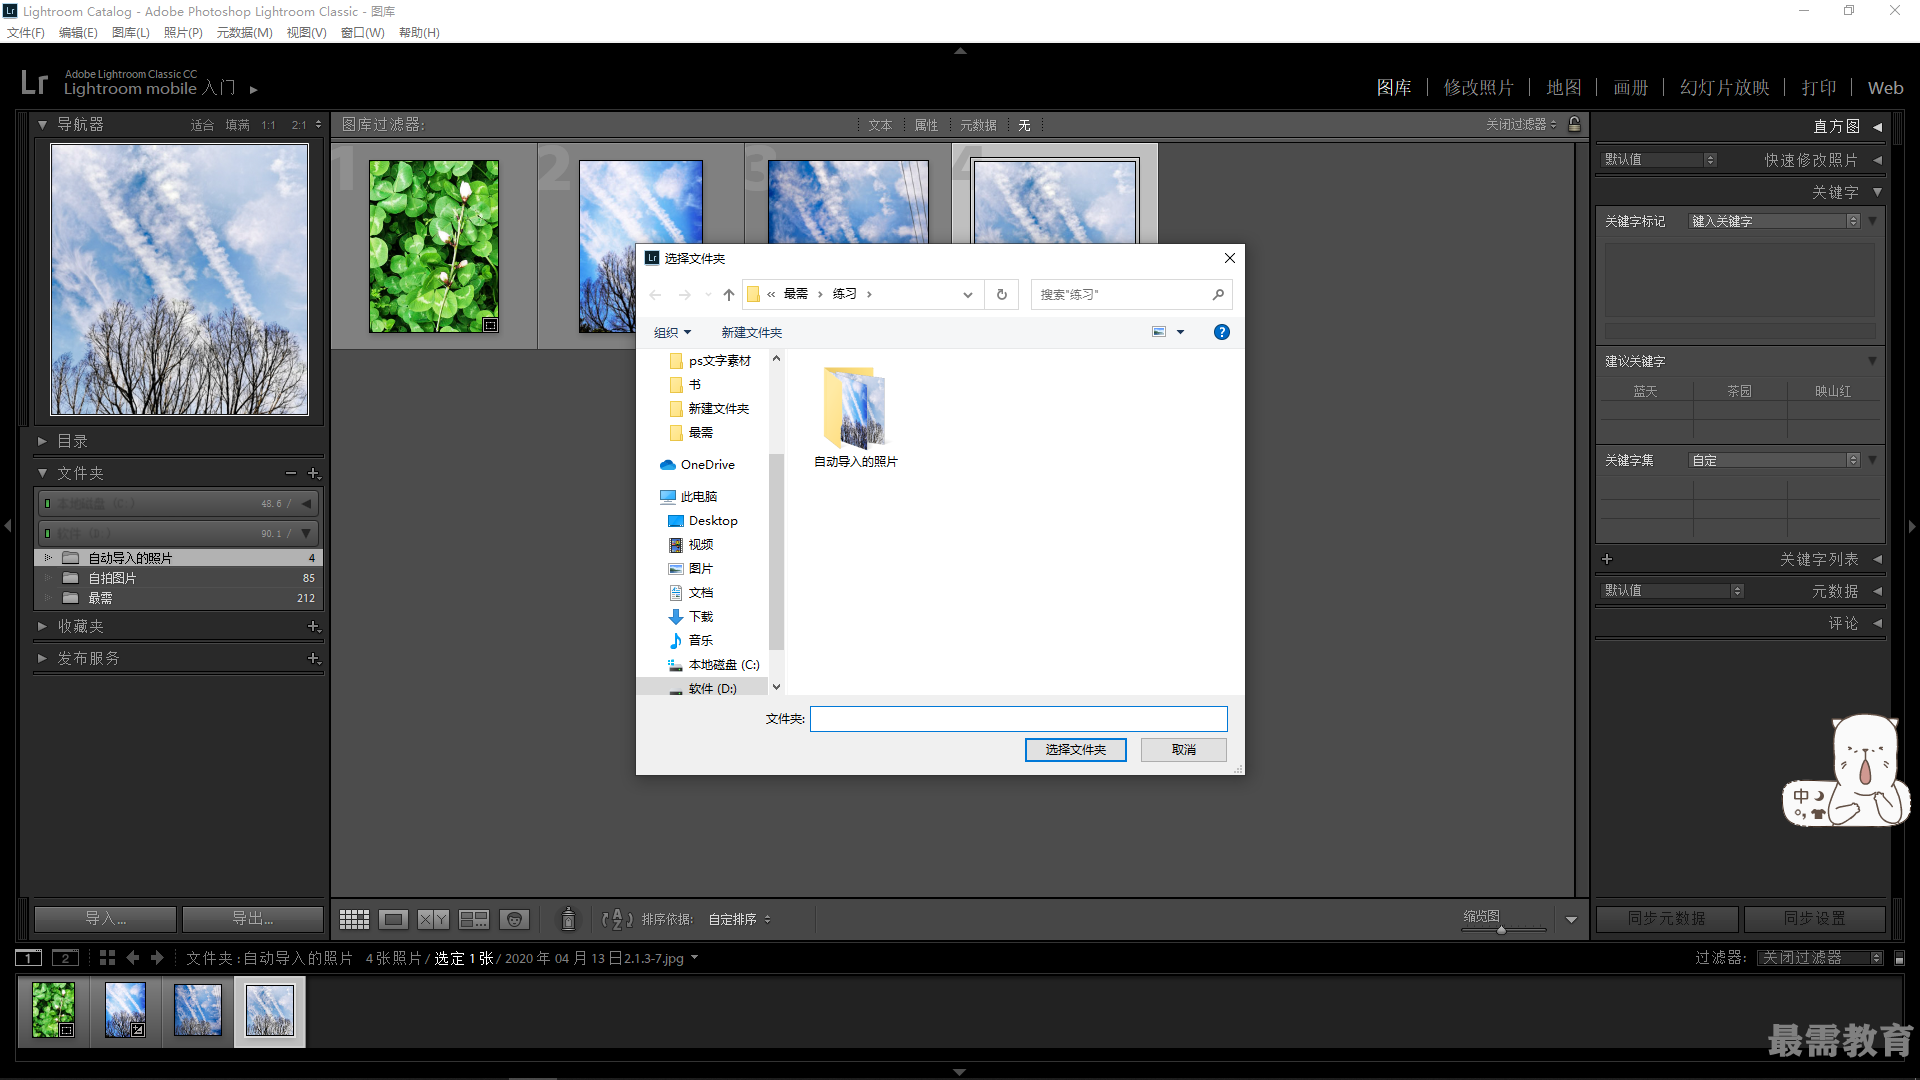
Task: Click the filter on/off switch at filmstrip right
Action: point(1899,958)
